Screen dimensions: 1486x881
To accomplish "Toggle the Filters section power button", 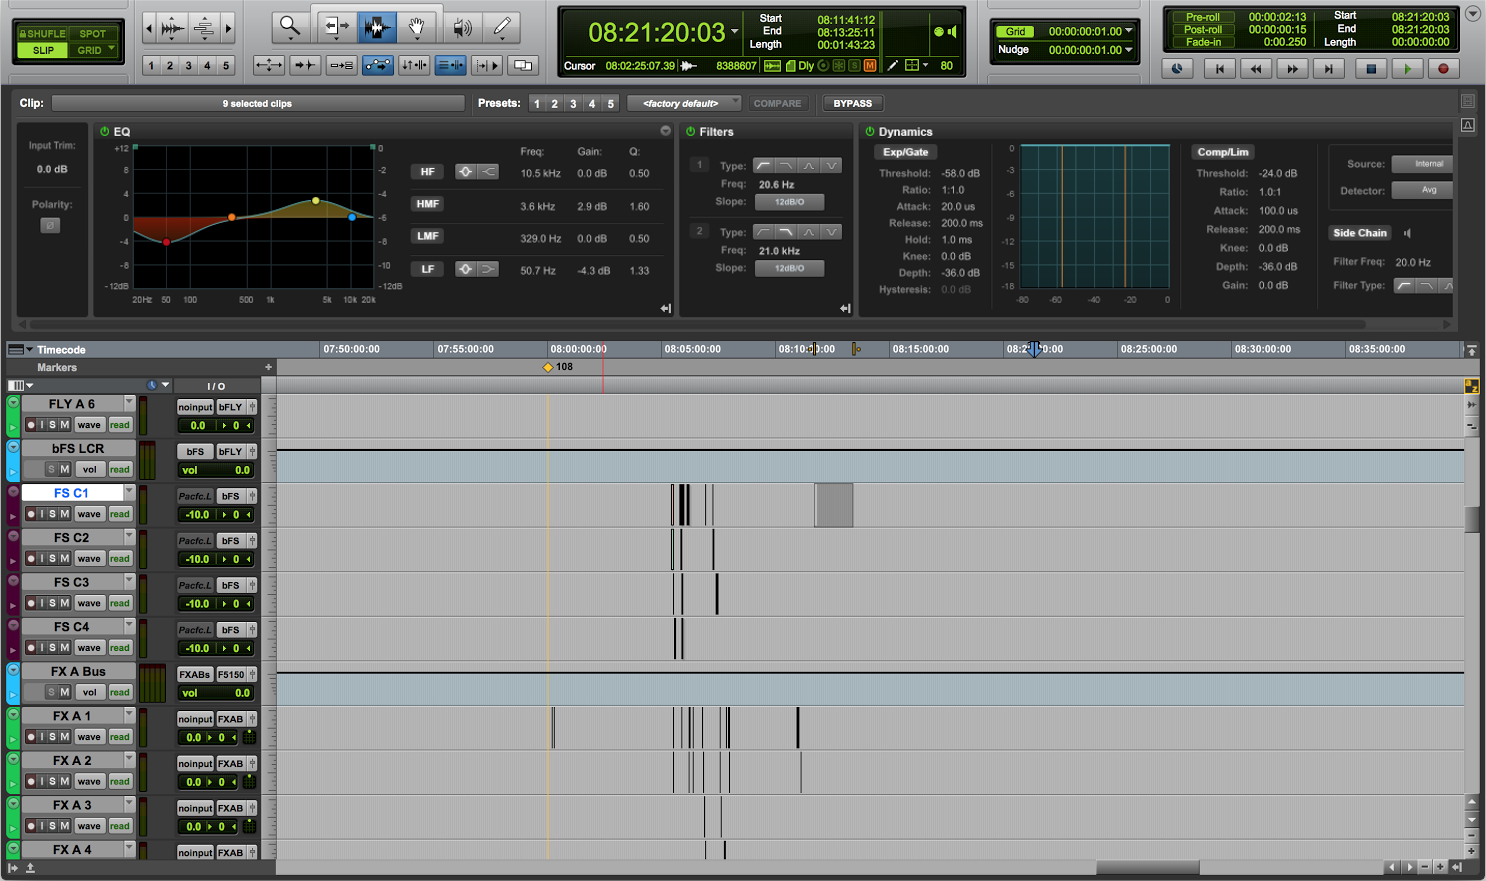I will coord(690,131).
